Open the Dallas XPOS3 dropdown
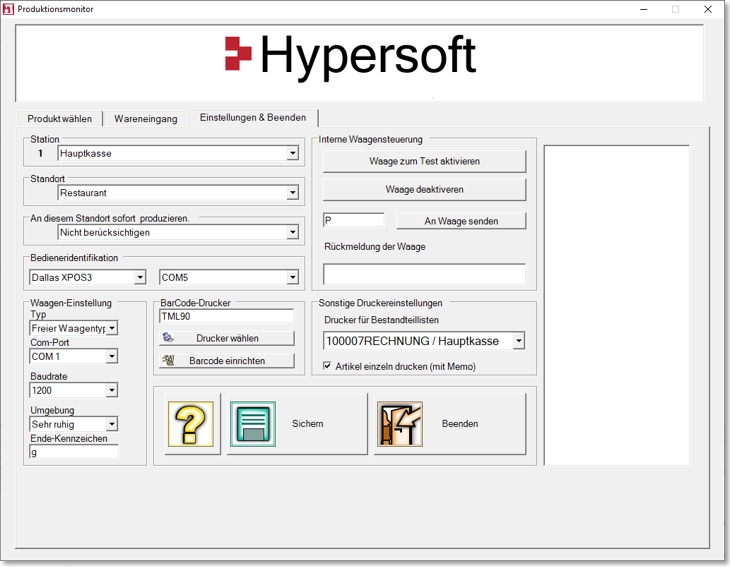Image resolution: width=730 pixels, height=567 pixels. click(x=140, y=277)
